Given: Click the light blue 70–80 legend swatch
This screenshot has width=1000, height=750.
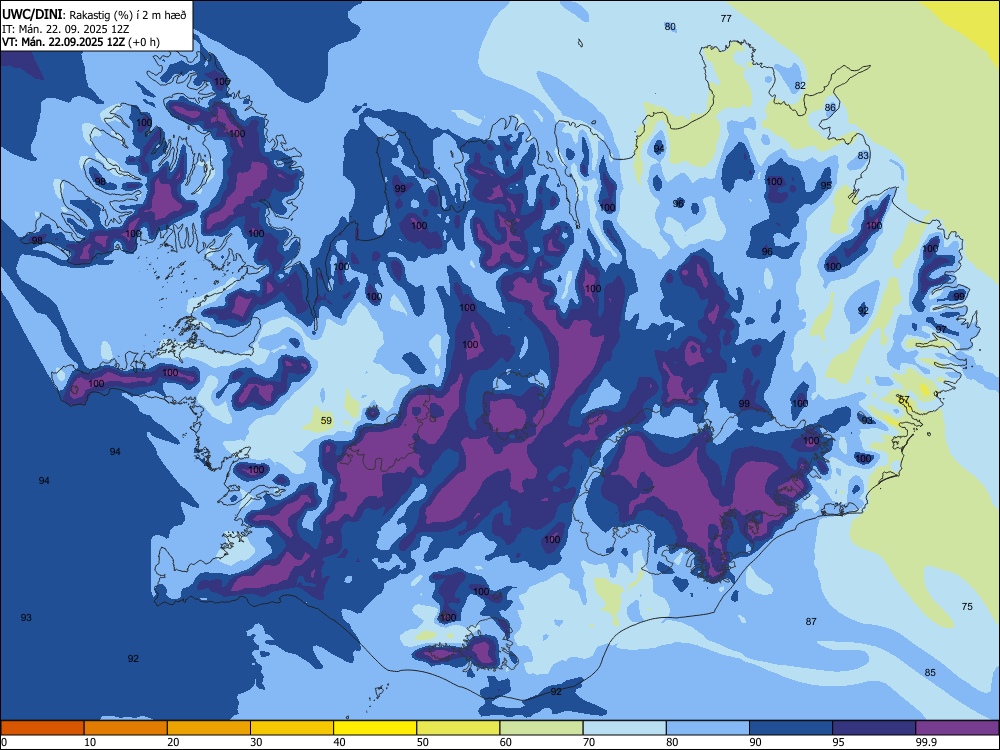Looking at the screenshot, I should 624,728.
